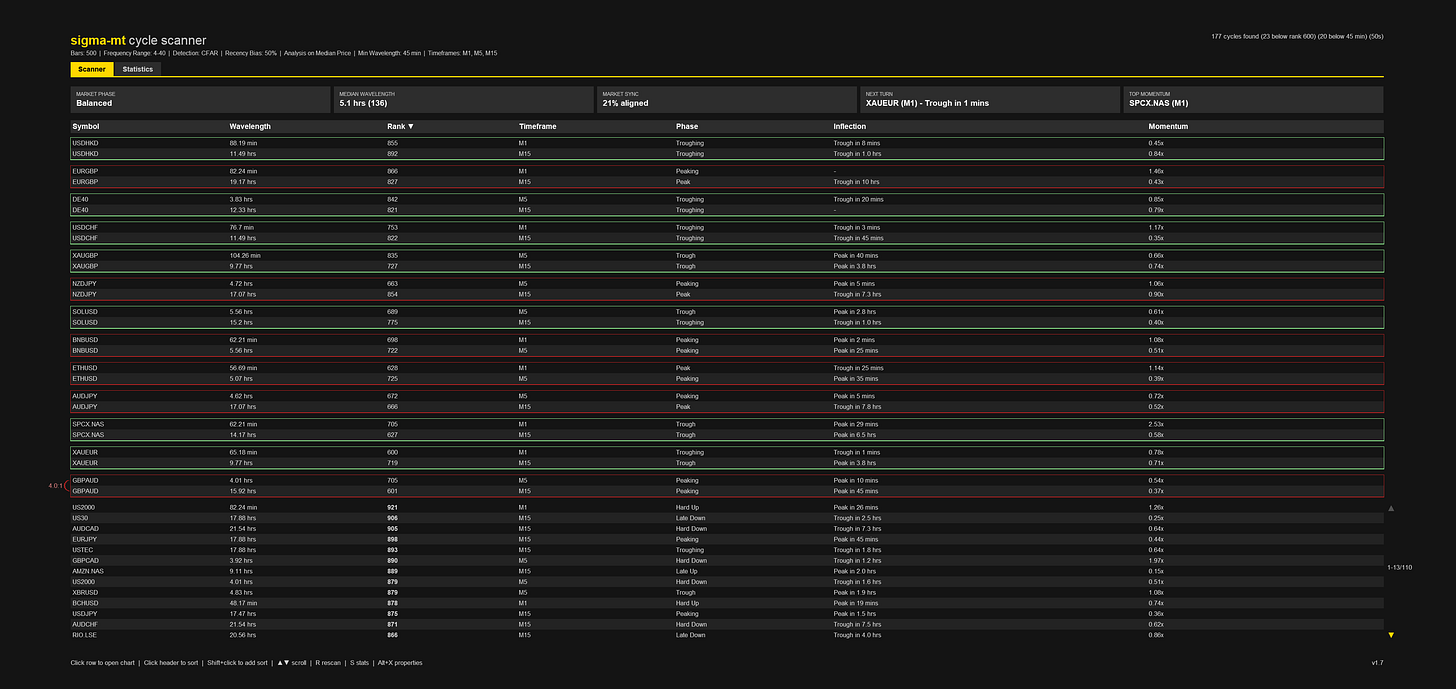Click the scroll up triangle arrow
This screenshot has height=689, width=1456.
click(1391, 509)
